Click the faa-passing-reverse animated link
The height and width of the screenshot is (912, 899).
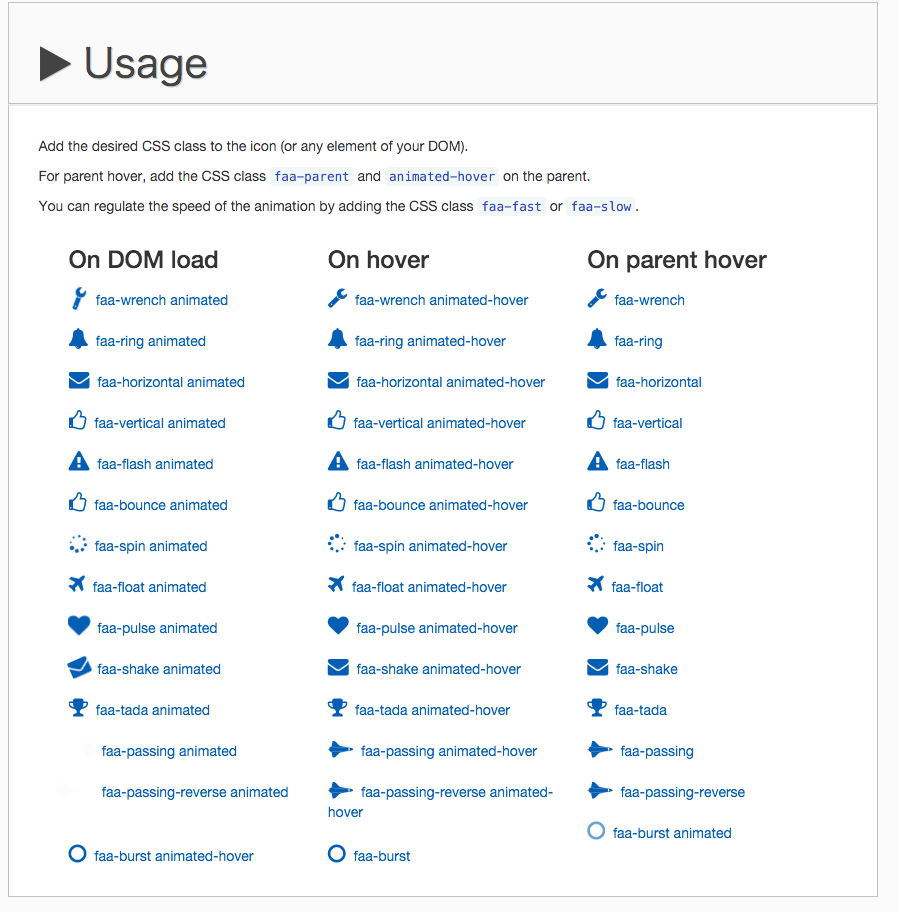pos(195,792)
